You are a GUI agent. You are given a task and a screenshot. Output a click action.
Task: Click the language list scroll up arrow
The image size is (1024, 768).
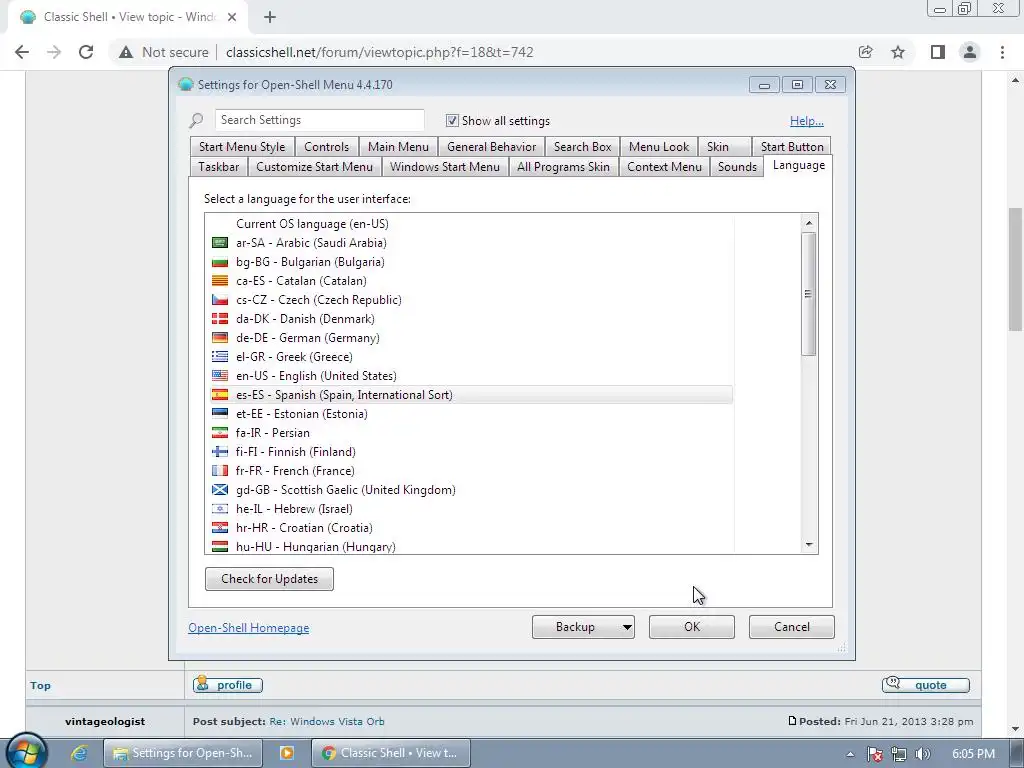point(809,223)
